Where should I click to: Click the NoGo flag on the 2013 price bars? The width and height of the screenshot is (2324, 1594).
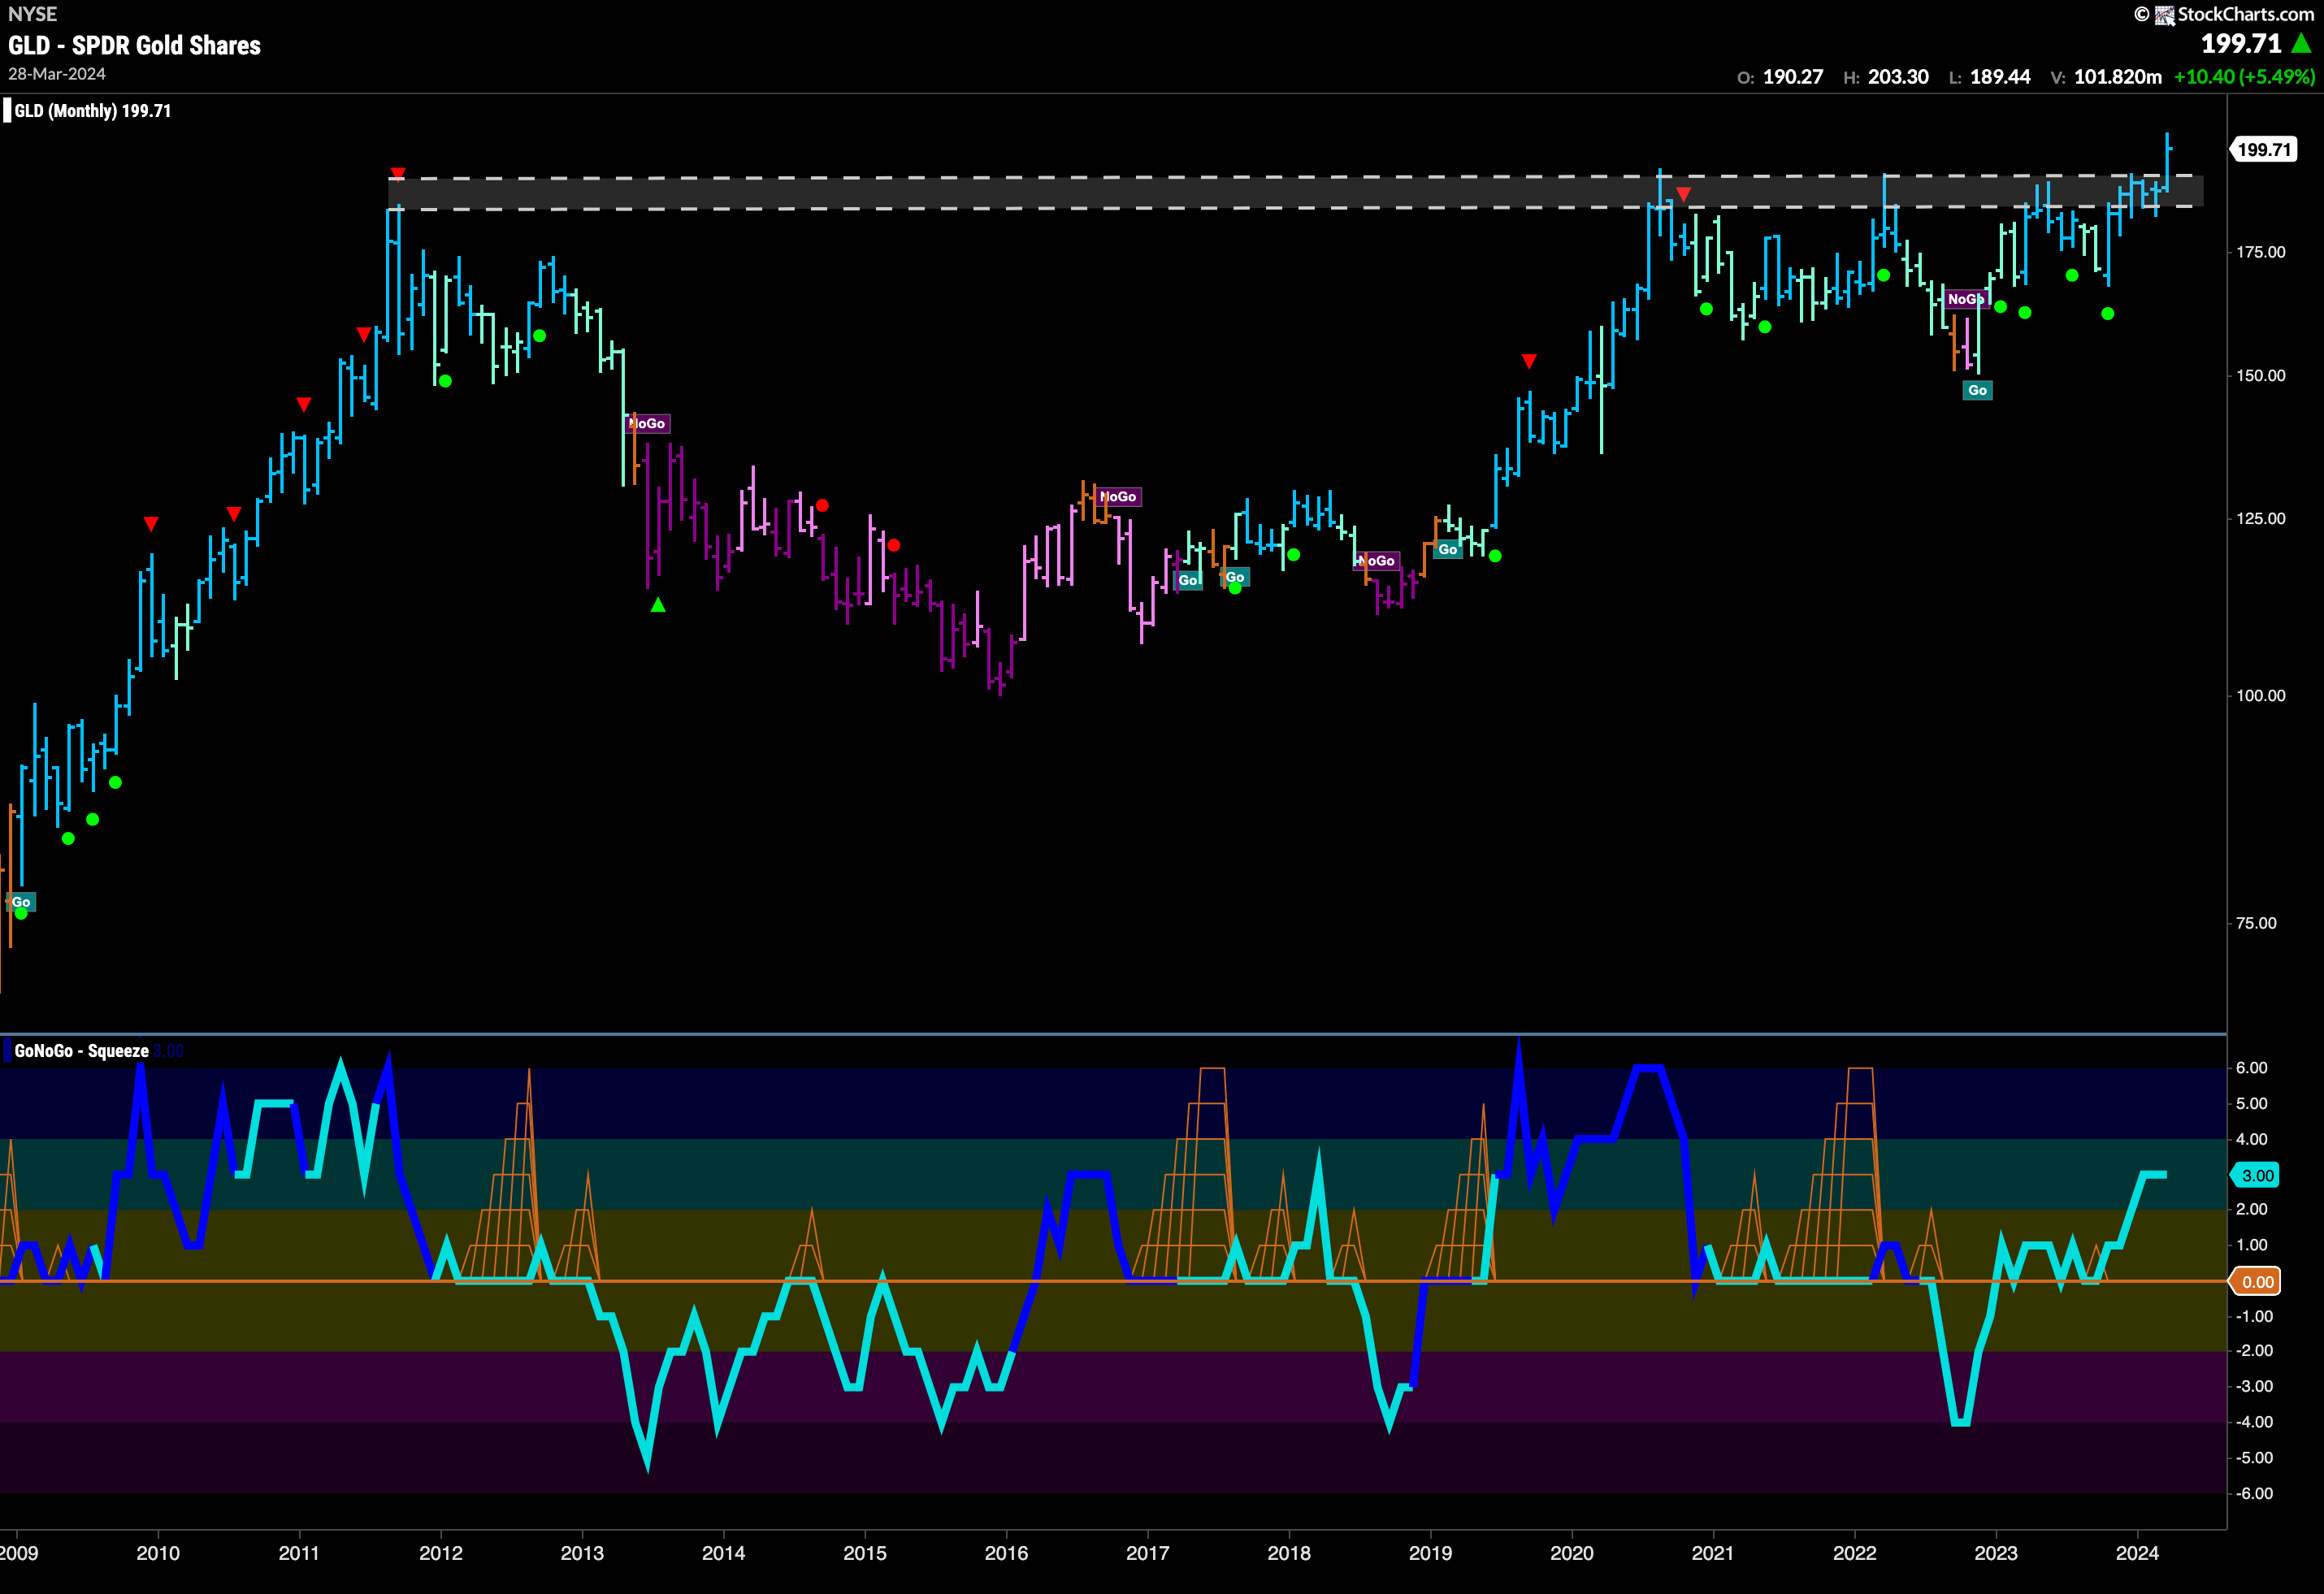[648, 424]
